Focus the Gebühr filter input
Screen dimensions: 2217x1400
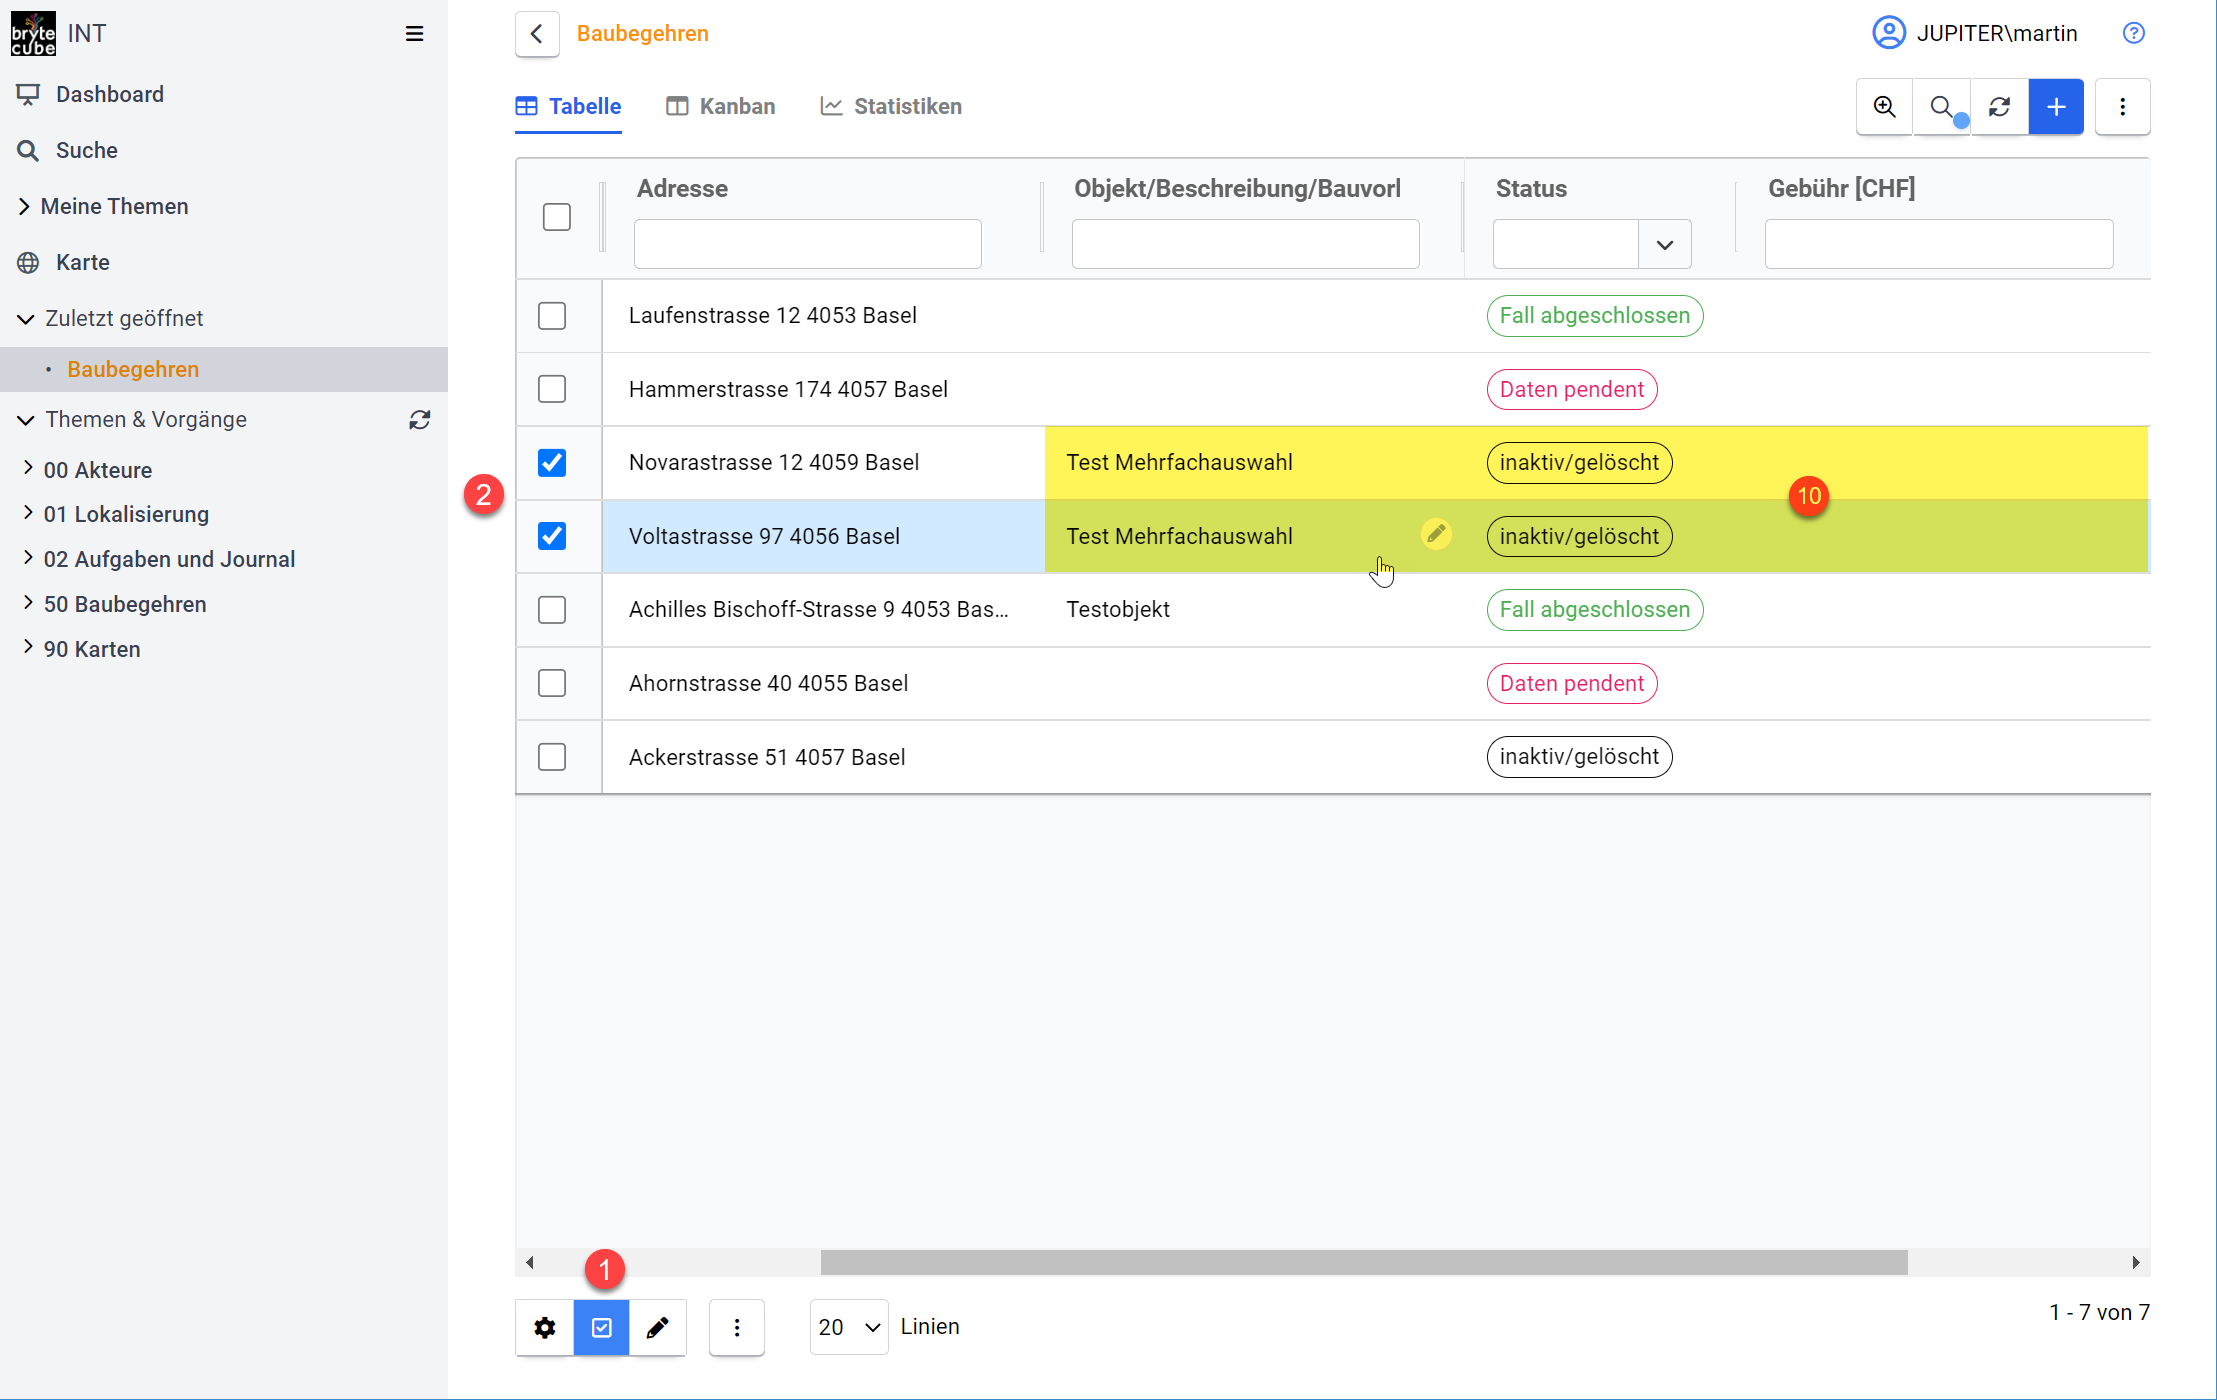(x=1938, y=244)
